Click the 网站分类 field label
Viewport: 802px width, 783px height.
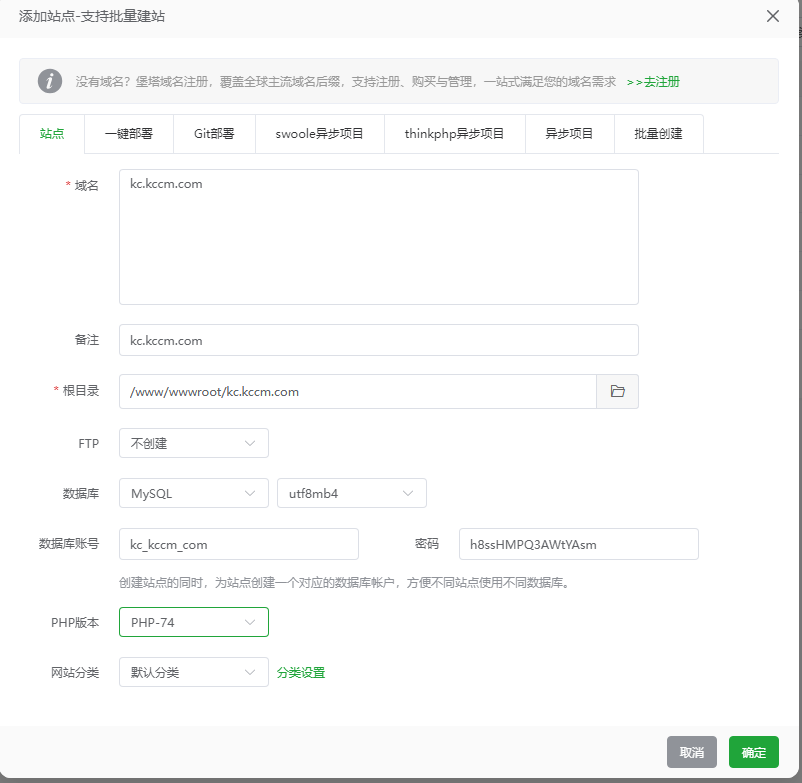click(x=75, y=673)
